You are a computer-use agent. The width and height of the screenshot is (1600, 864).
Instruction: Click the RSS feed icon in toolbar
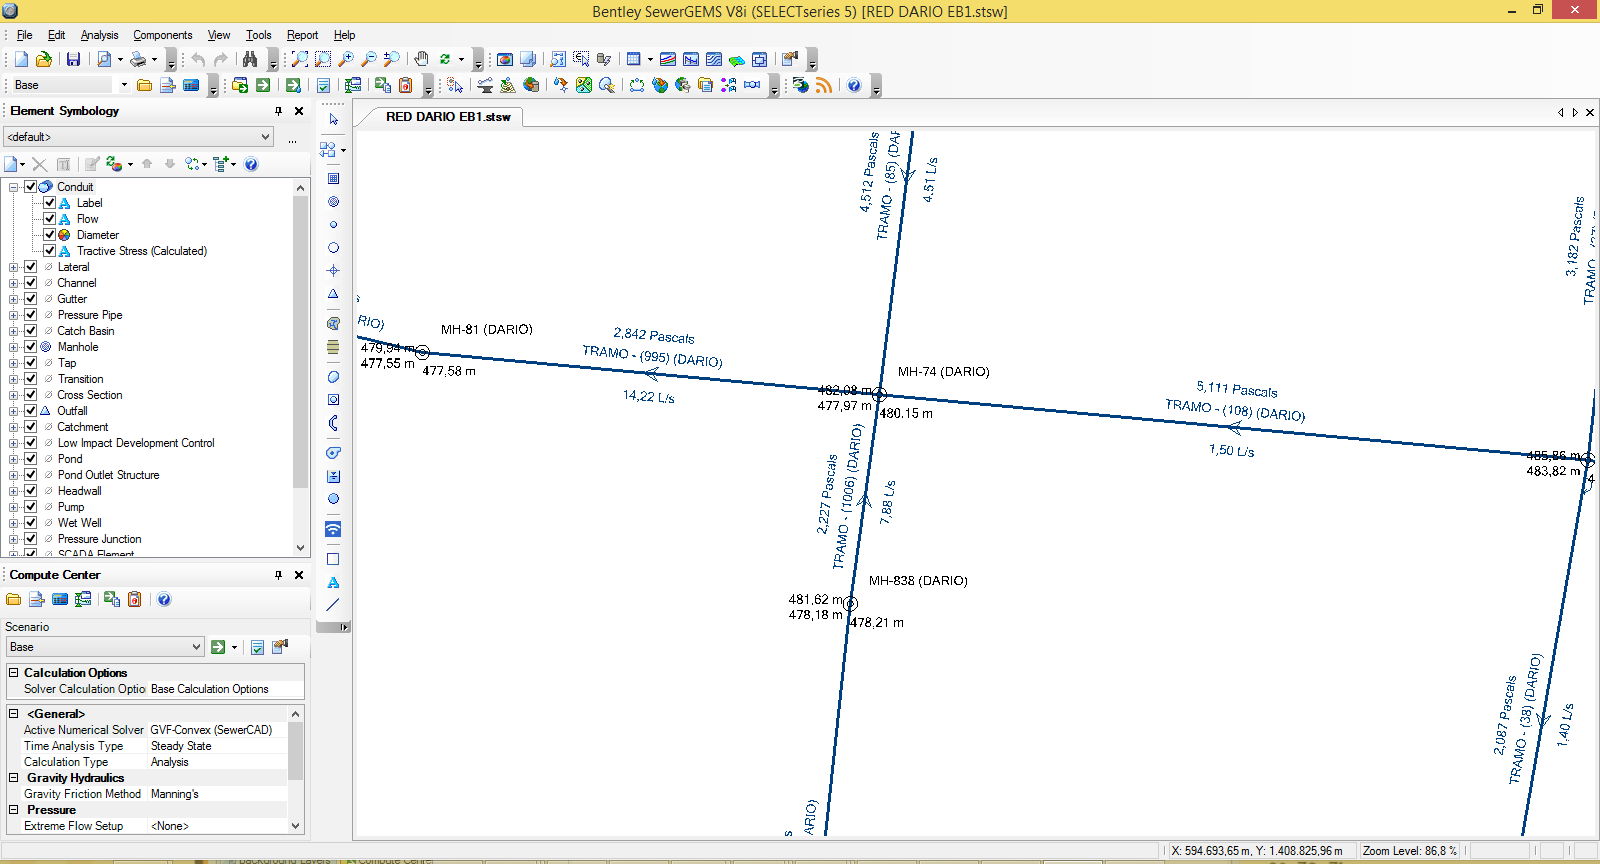click(x=824, y=86)
